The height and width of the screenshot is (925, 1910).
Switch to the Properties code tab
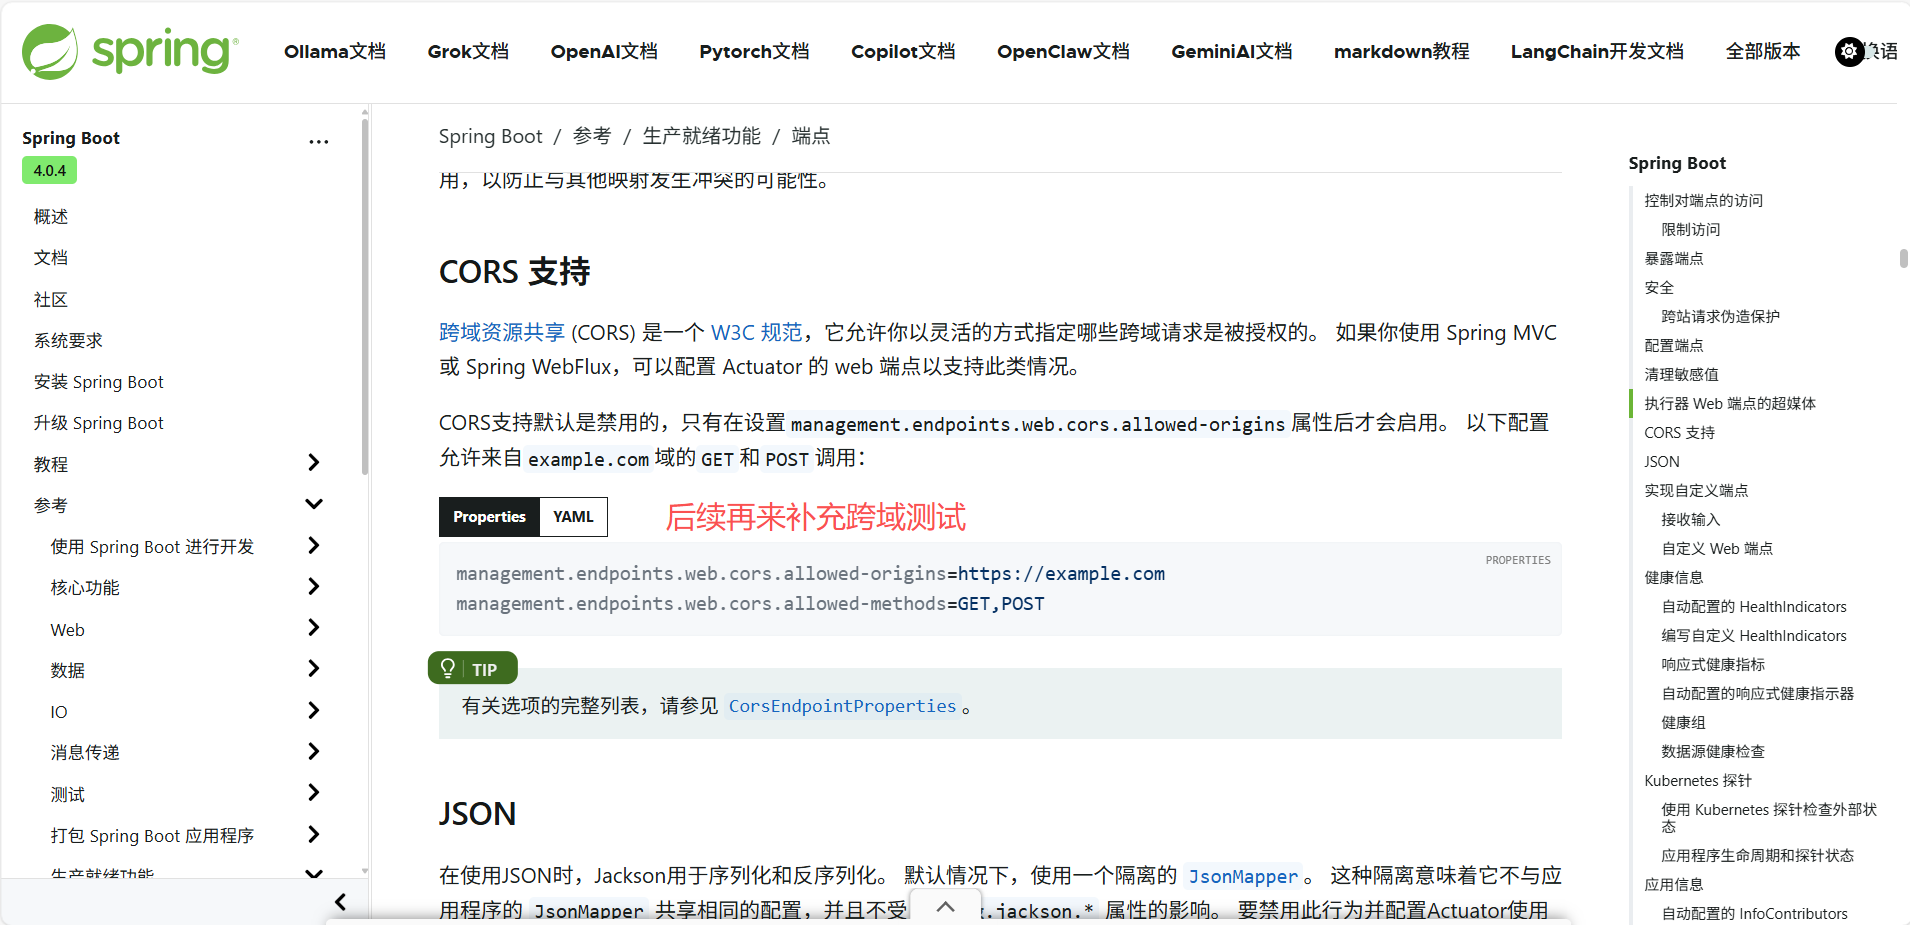click(x=489, y=517)
